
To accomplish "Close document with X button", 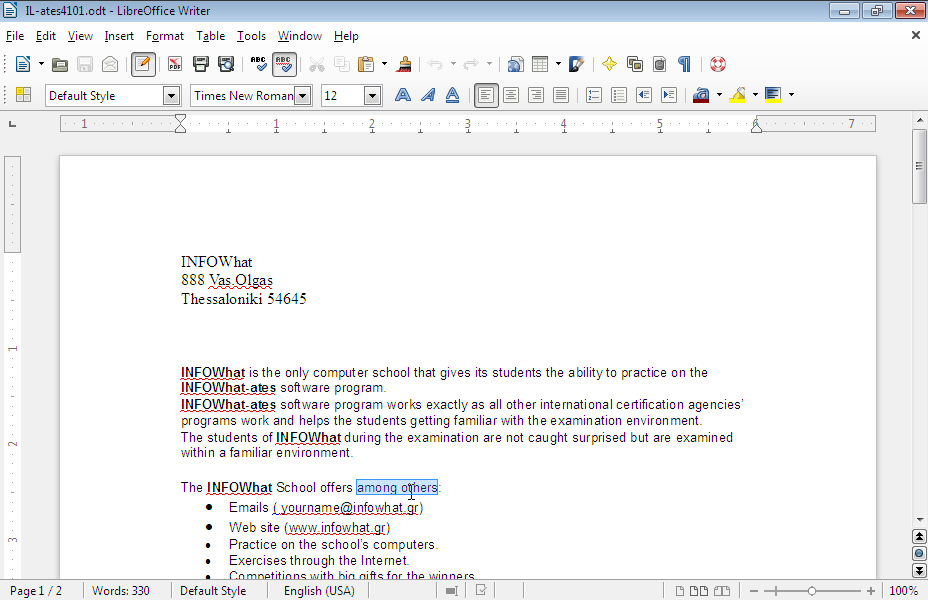I will 916,36.
